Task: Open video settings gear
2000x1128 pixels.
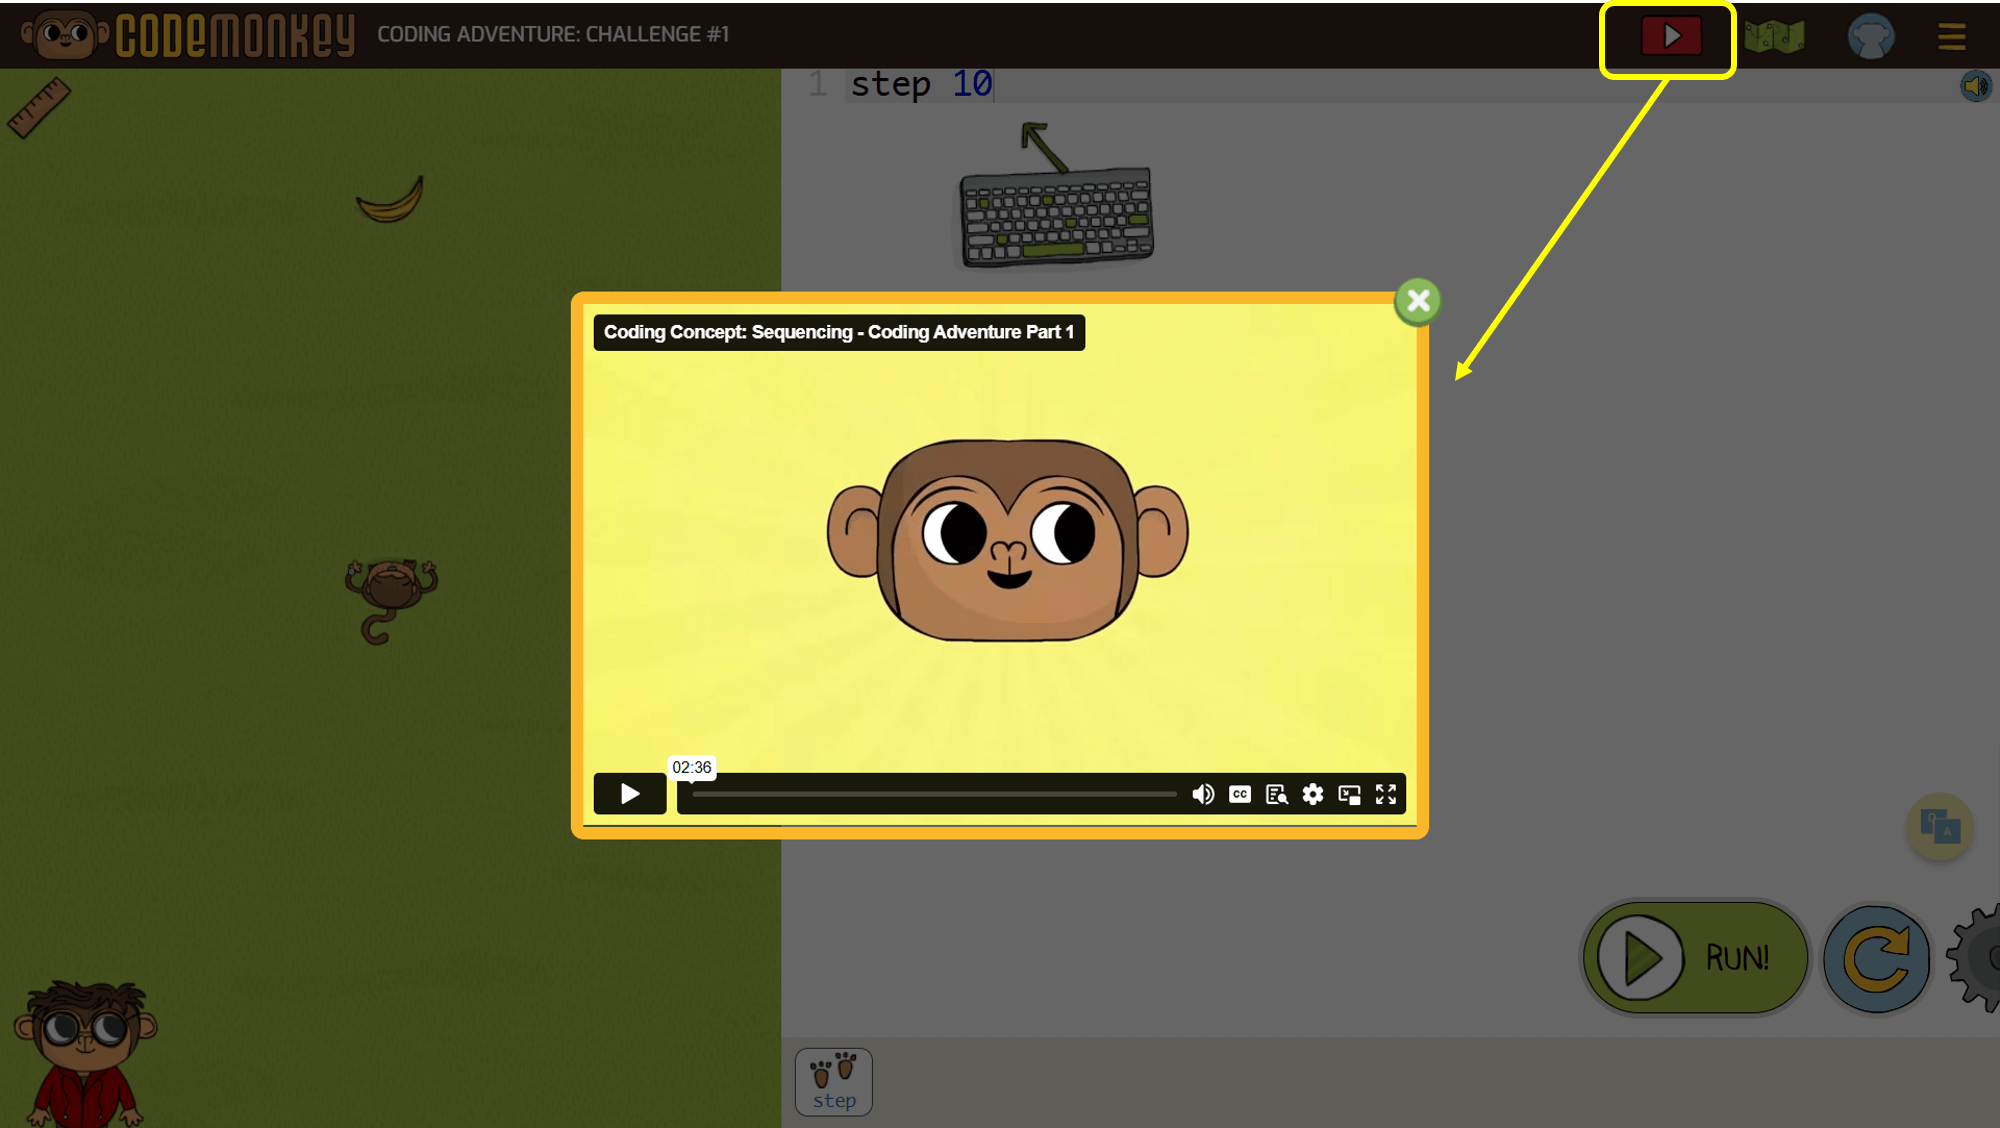Action: [1313, 794]
